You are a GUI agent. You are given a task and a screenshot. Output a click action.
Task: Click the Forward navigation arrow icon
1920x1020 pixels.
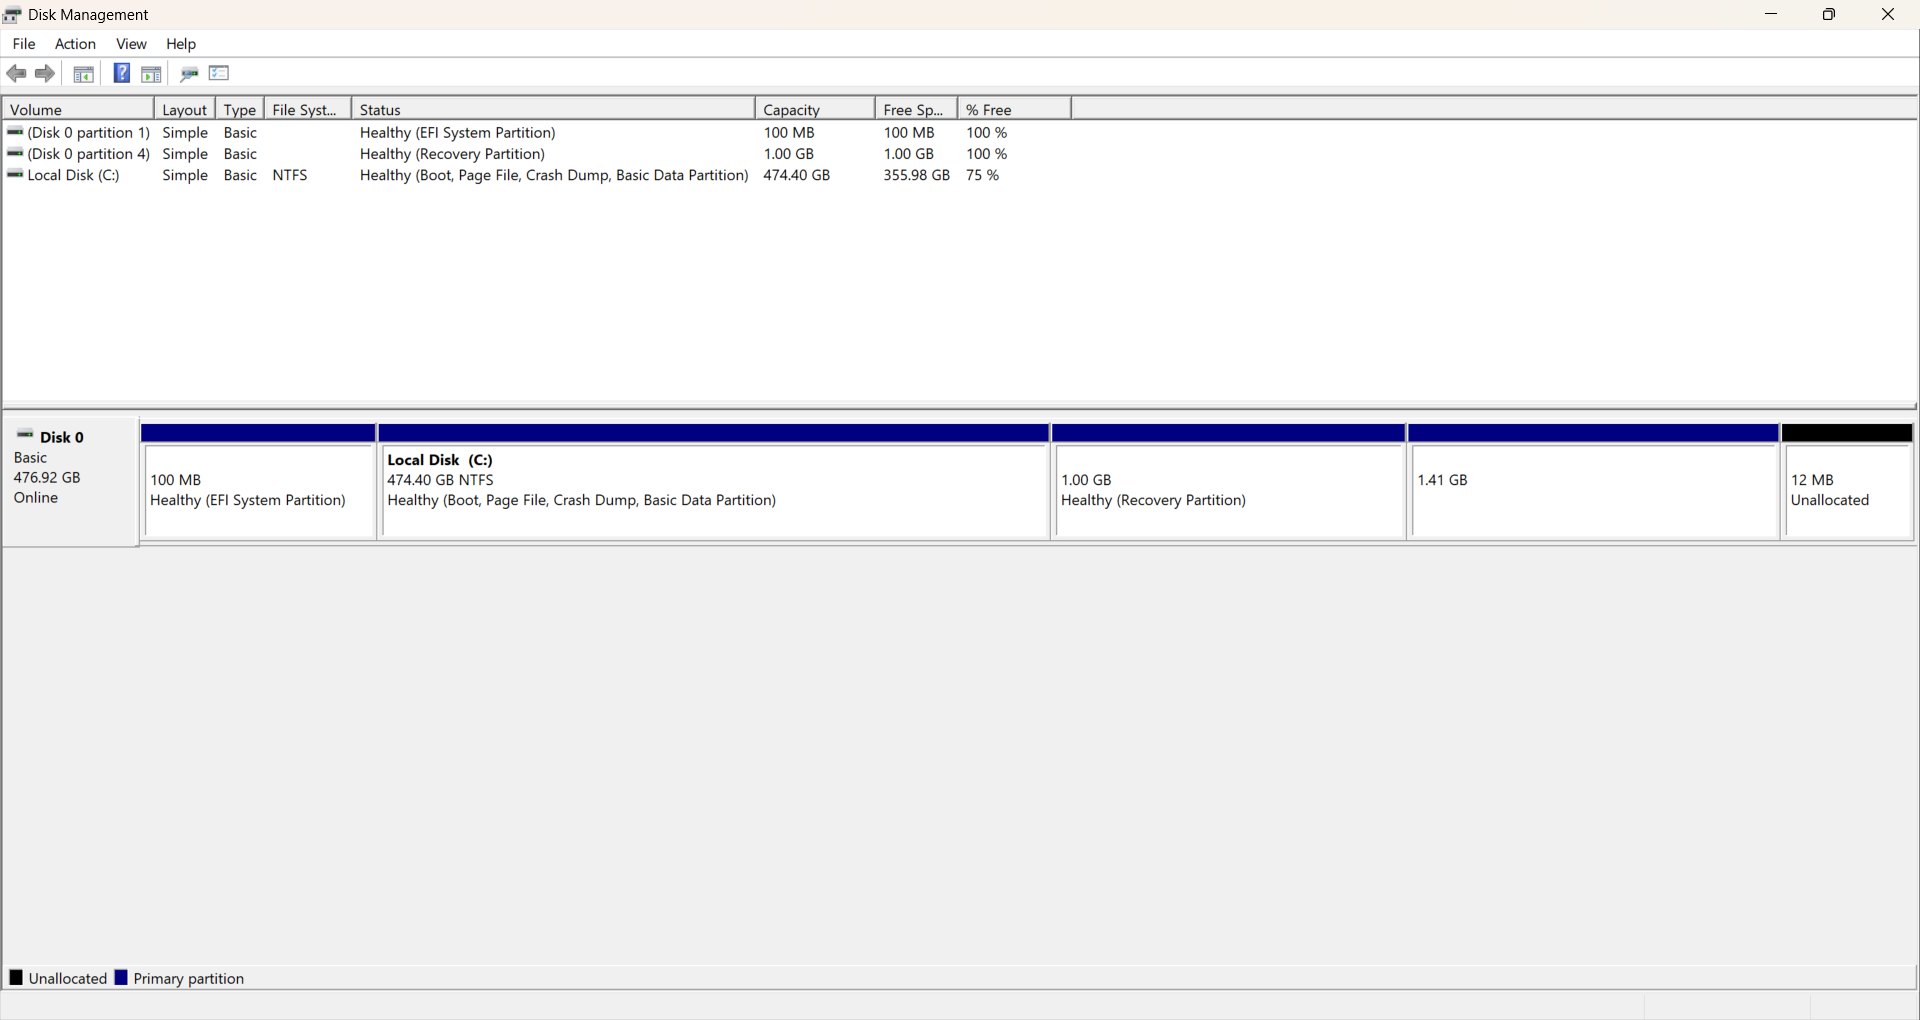click(x=45, y=73)
